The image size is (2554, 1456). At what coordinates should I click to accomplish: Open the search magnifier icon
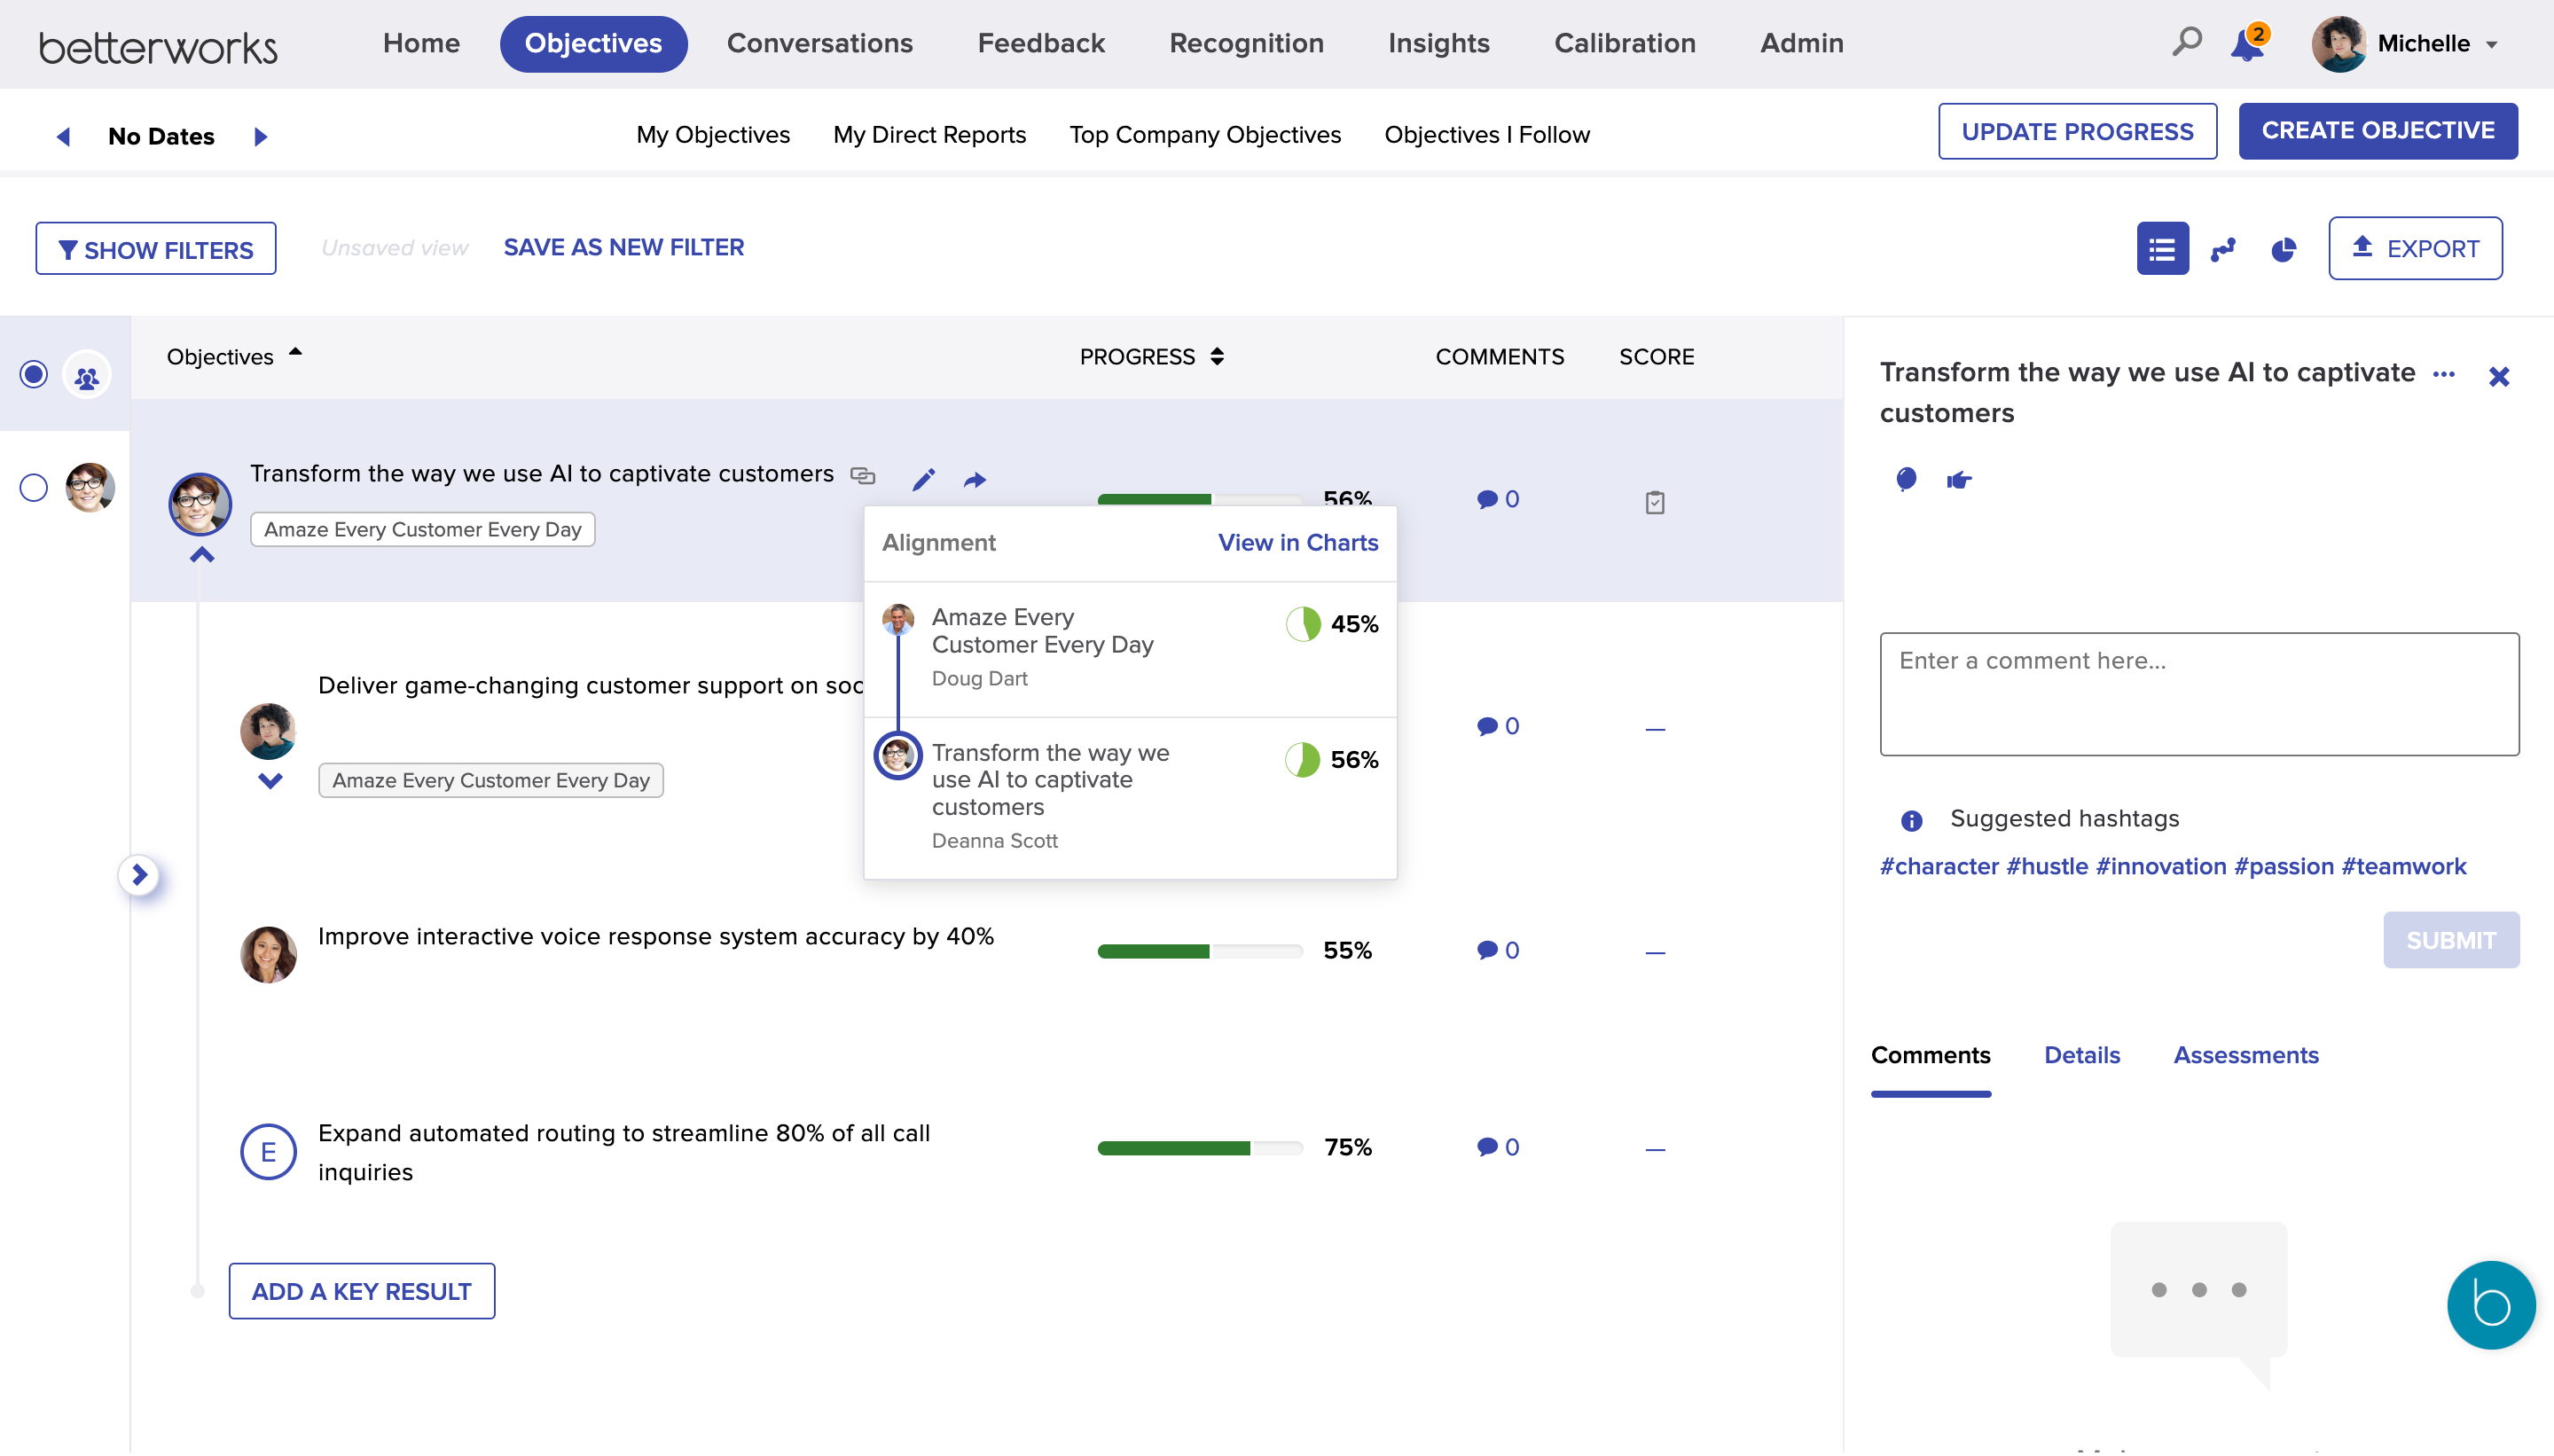coord(2186,42)
